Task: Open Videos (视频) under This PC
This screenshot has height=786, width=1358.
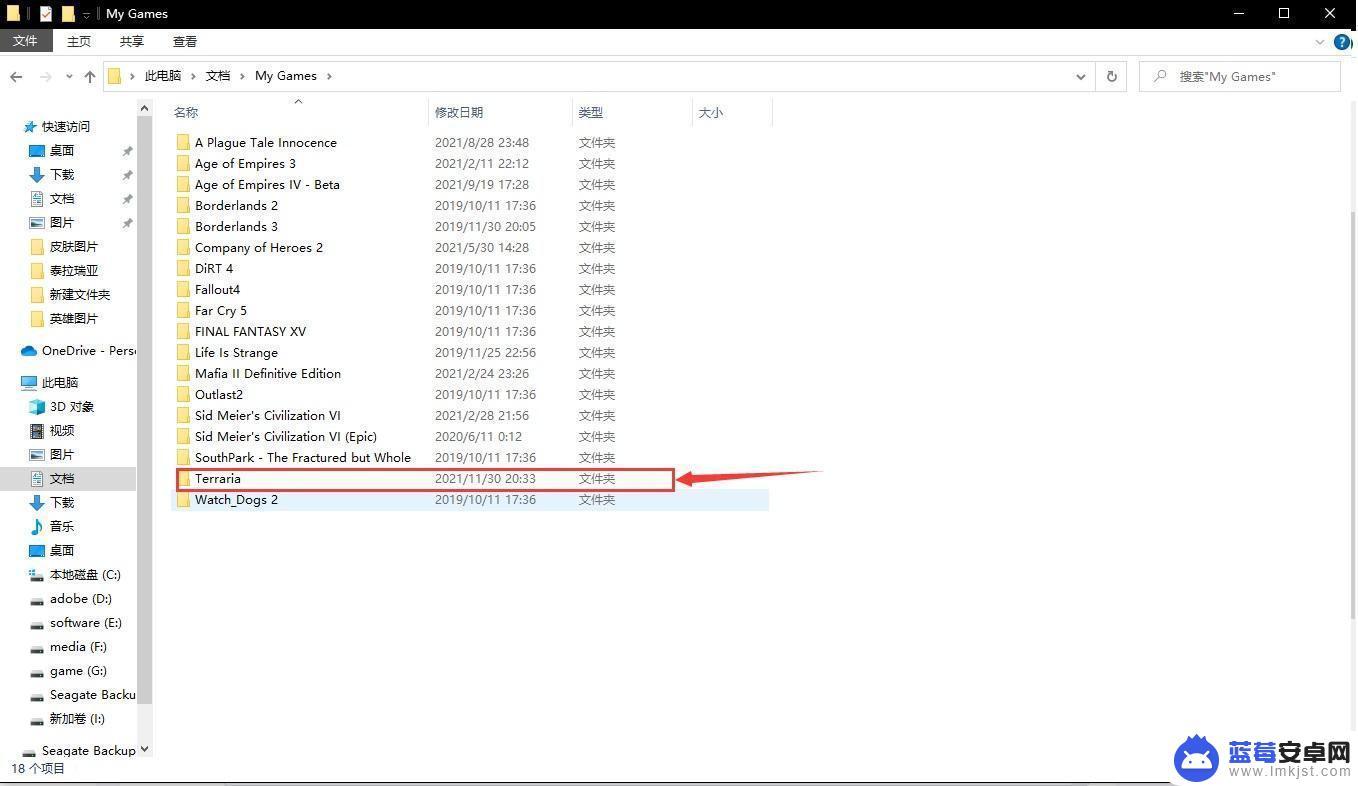Action: 52,430
